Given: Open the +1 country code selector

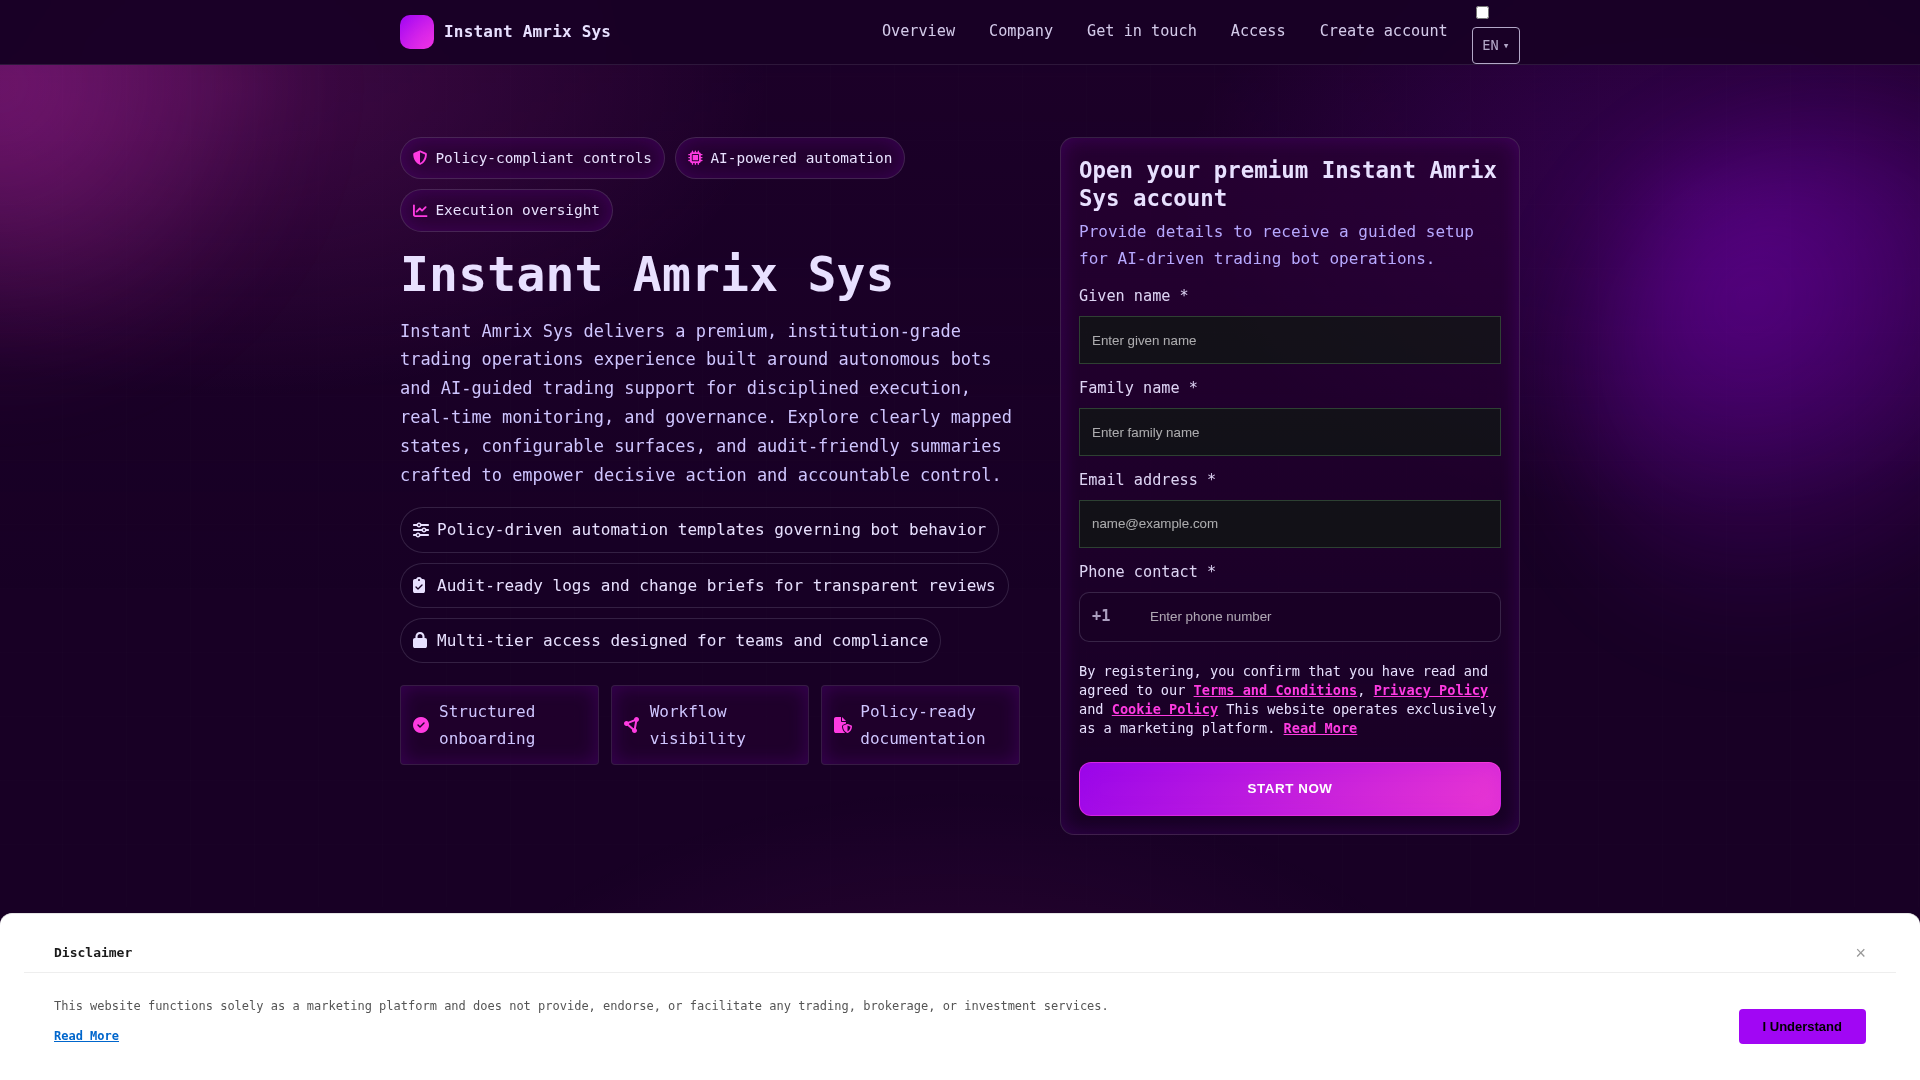Looking at the screenshot, I should [1102, 616].
